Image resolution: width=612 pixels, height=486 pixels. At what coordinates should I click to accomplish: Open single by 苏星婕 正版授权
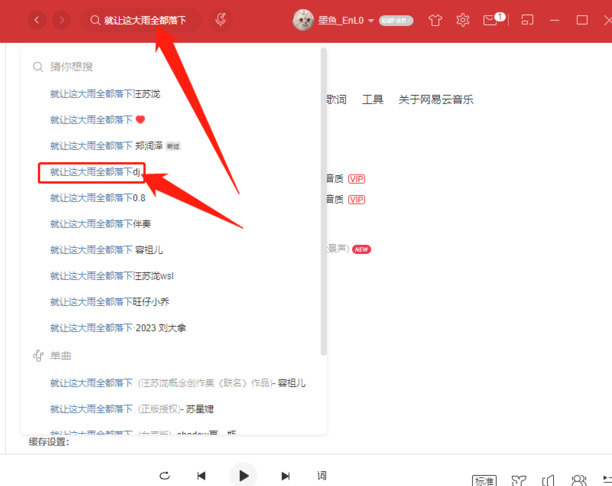pos(132,409)
